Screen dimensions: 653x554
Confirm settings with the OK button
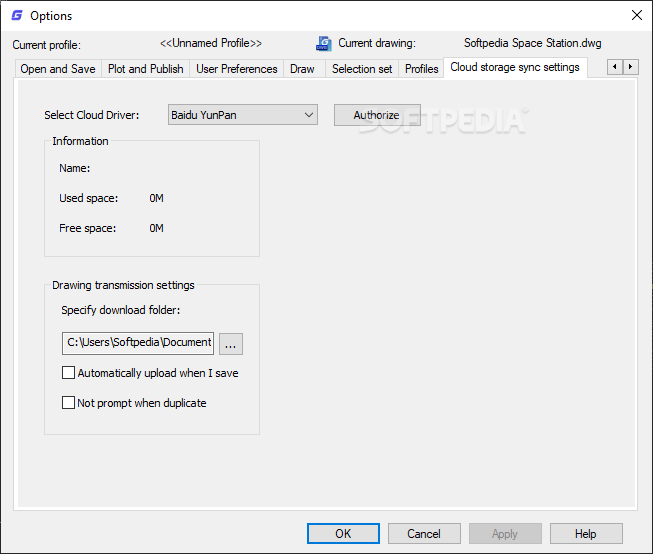tap(343, 534)
